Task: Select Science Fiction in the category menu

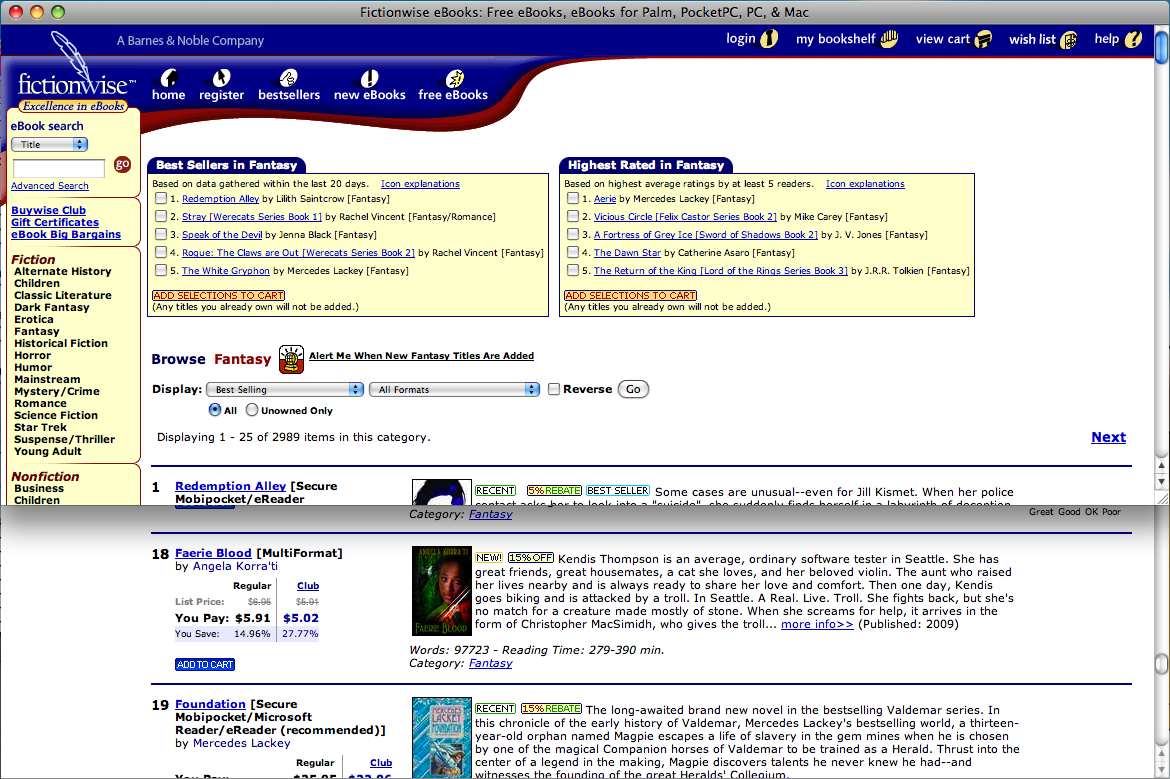Action: coord(56,415)
